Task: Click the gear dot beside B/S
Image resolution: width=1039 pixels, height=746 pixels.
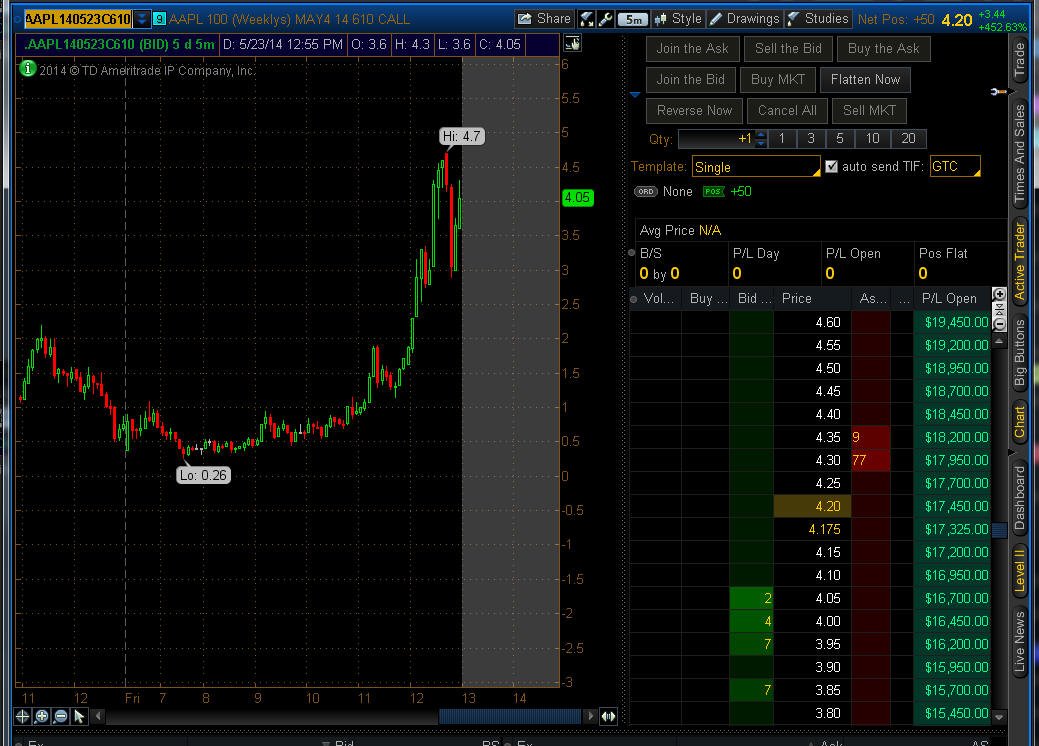Action: tap(631, 252)
